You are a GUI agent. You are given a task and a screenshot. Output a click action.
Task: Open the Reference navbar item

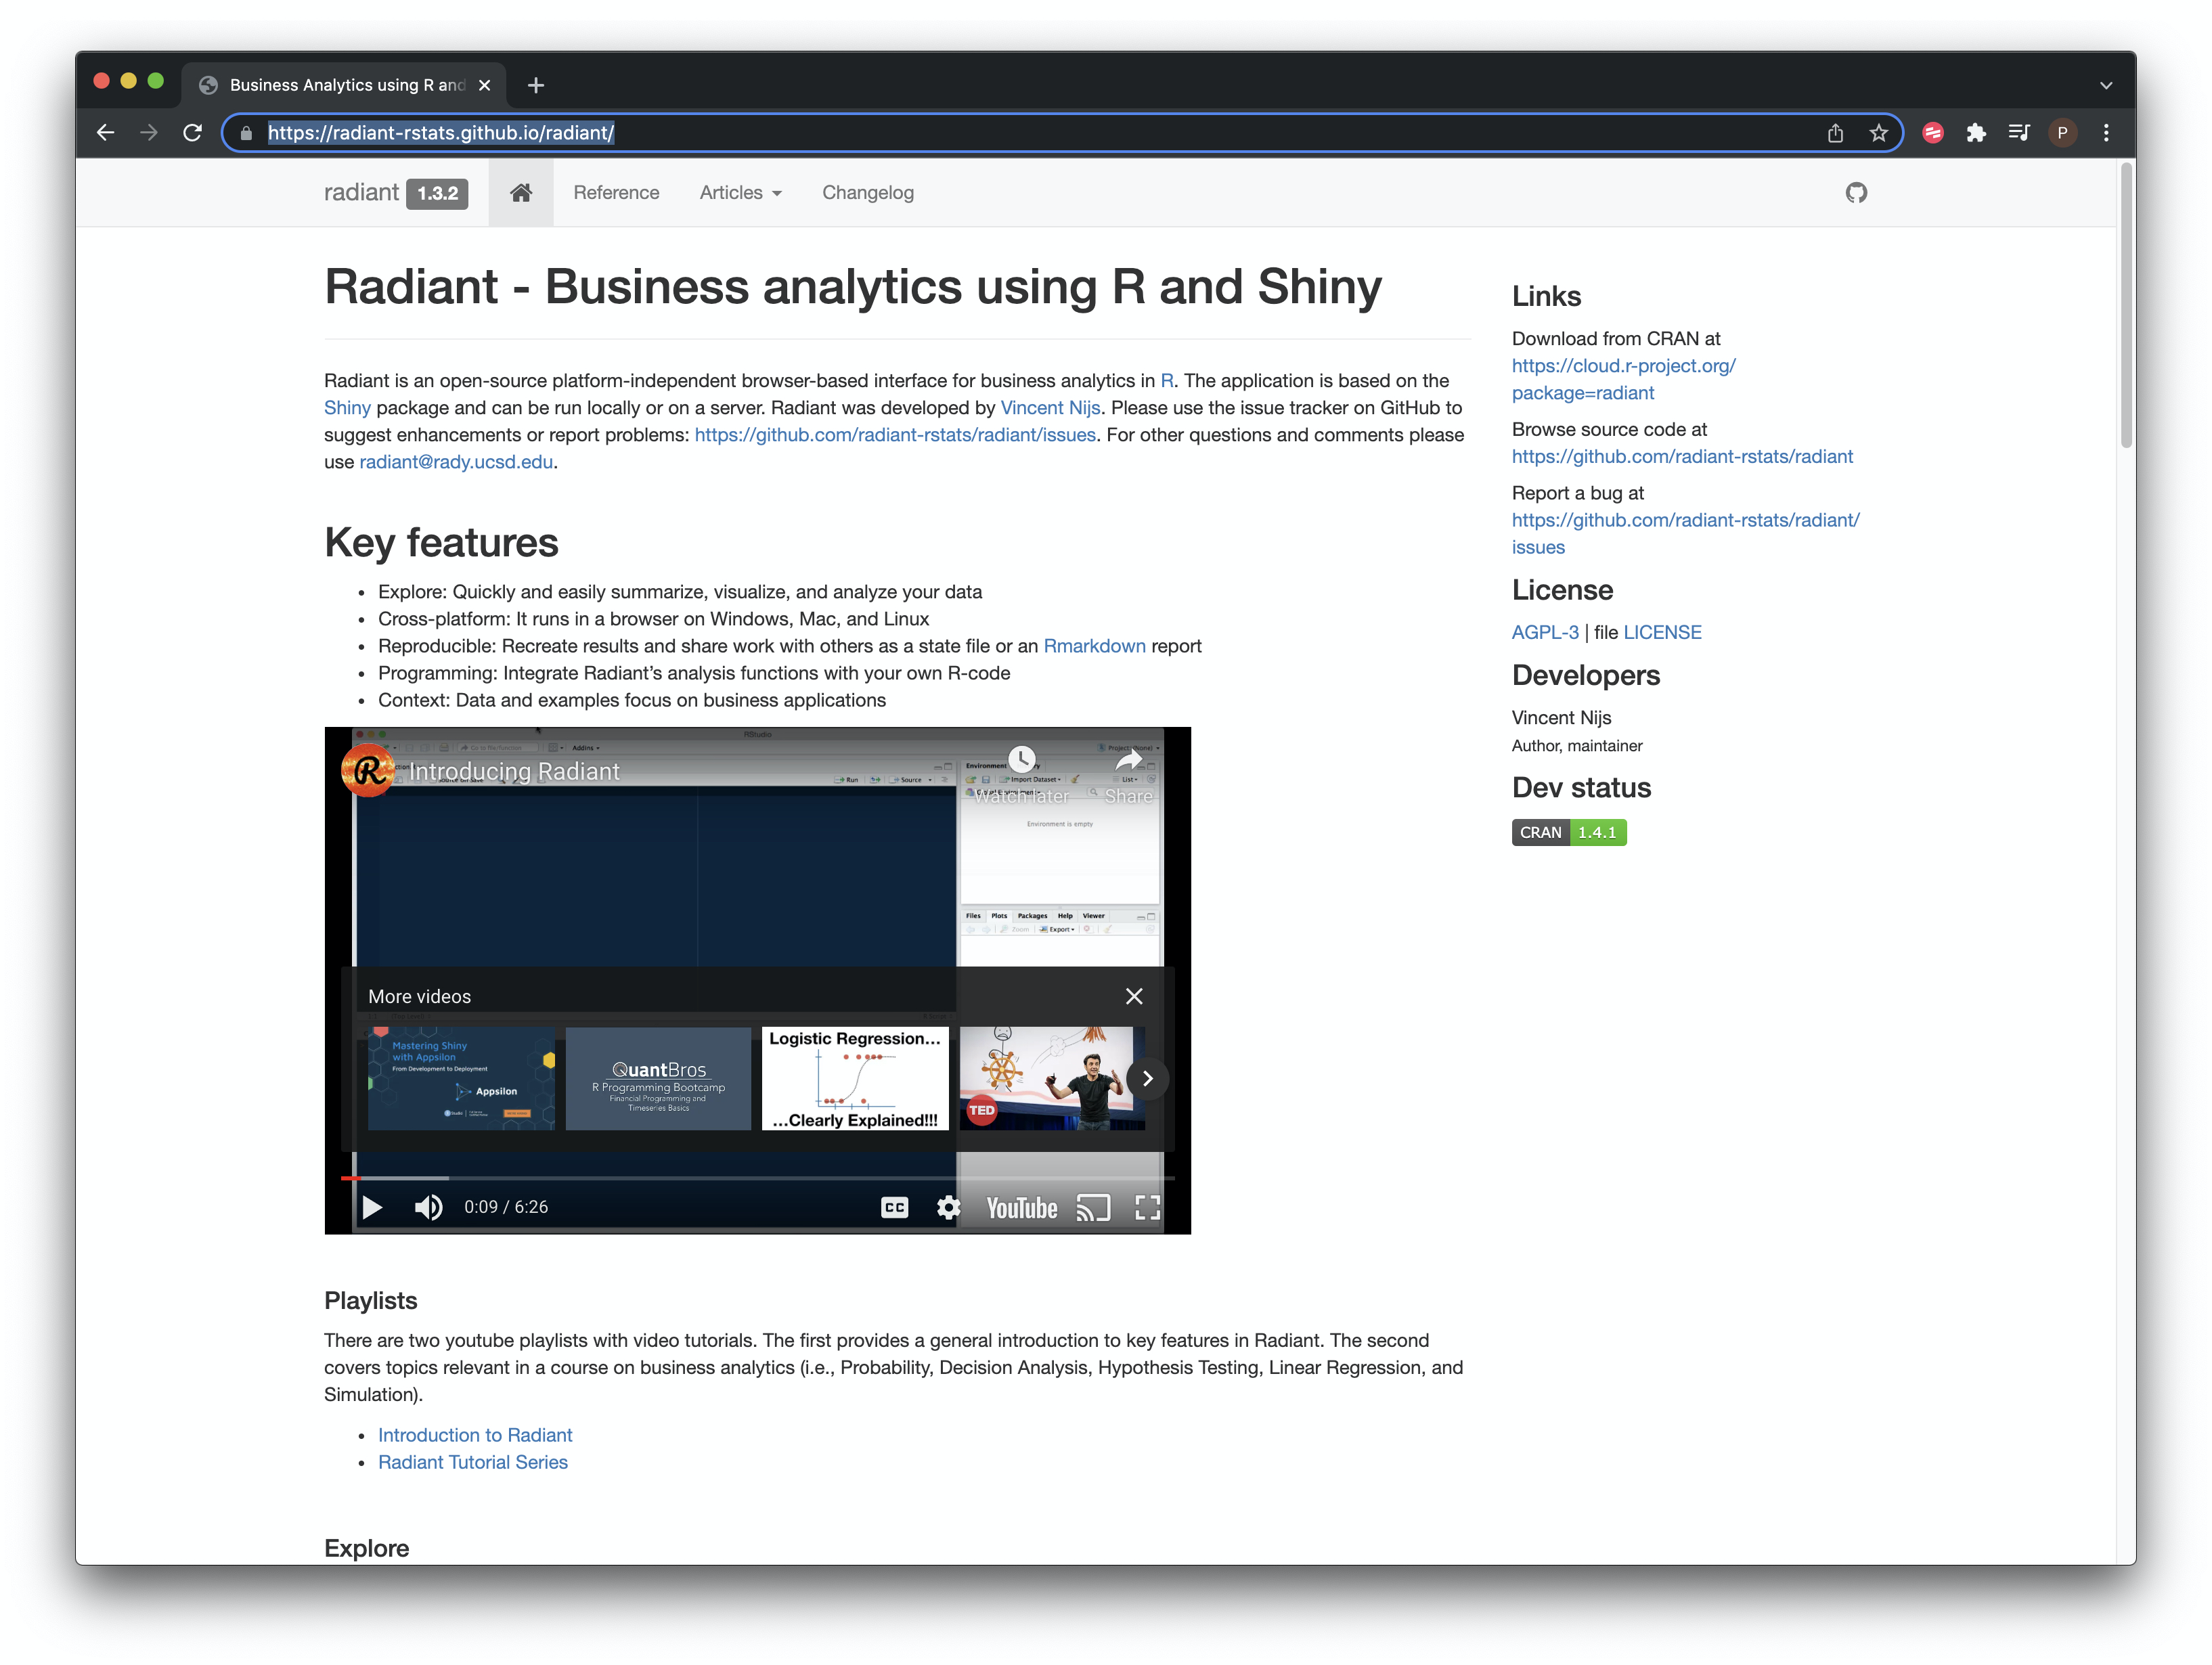coord(616,193)
